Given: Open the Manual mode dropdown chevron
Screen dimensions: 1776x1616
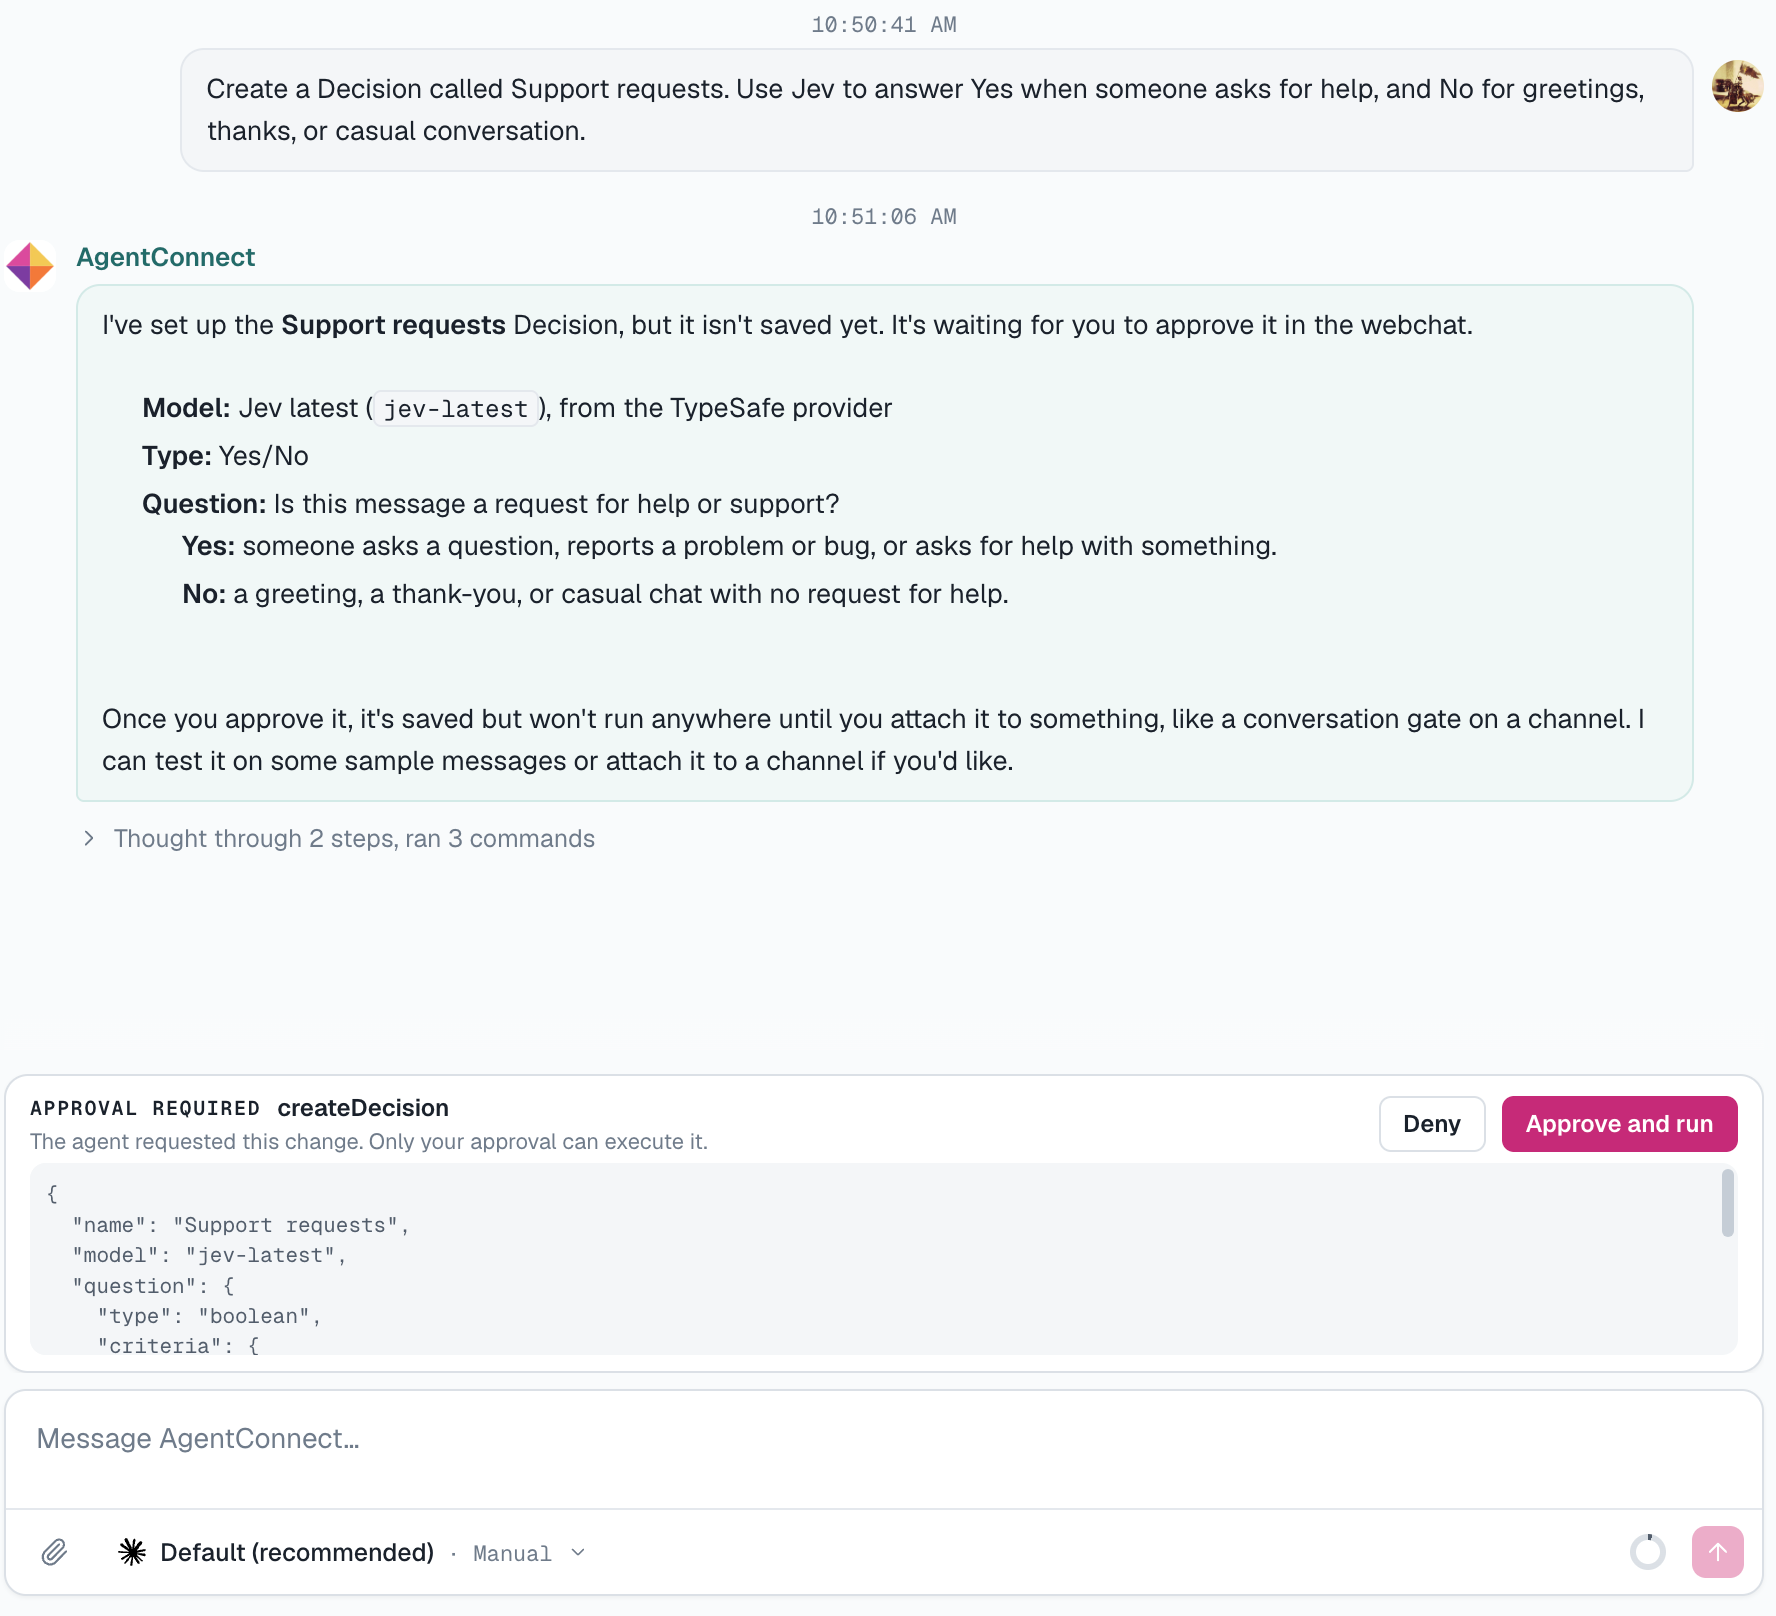Looking at the screenshot, I should pyautogui.click(x=578, y=1552).
